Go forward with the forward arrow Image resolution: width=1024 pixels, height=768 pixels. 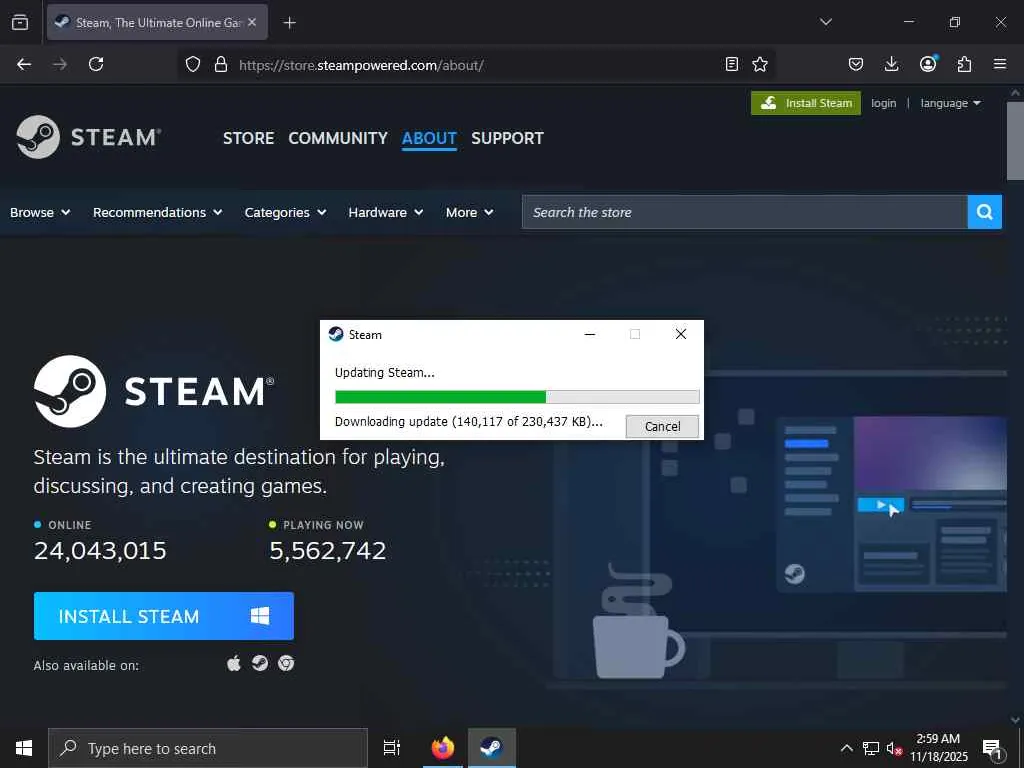(60, 64)
